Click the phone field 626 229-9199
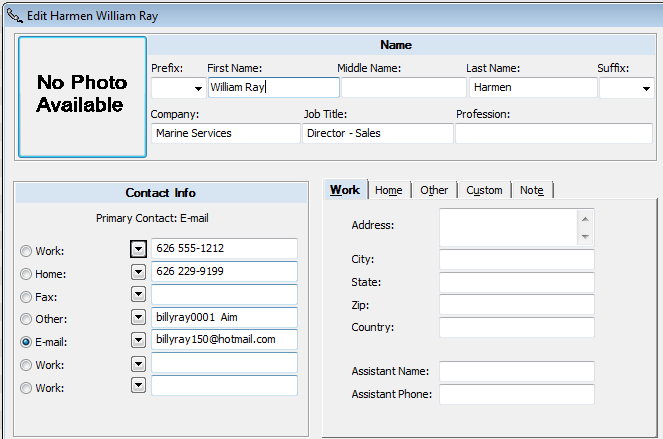Image resolution: width=663 pixels, height=439 pixels. coord(225,272)
